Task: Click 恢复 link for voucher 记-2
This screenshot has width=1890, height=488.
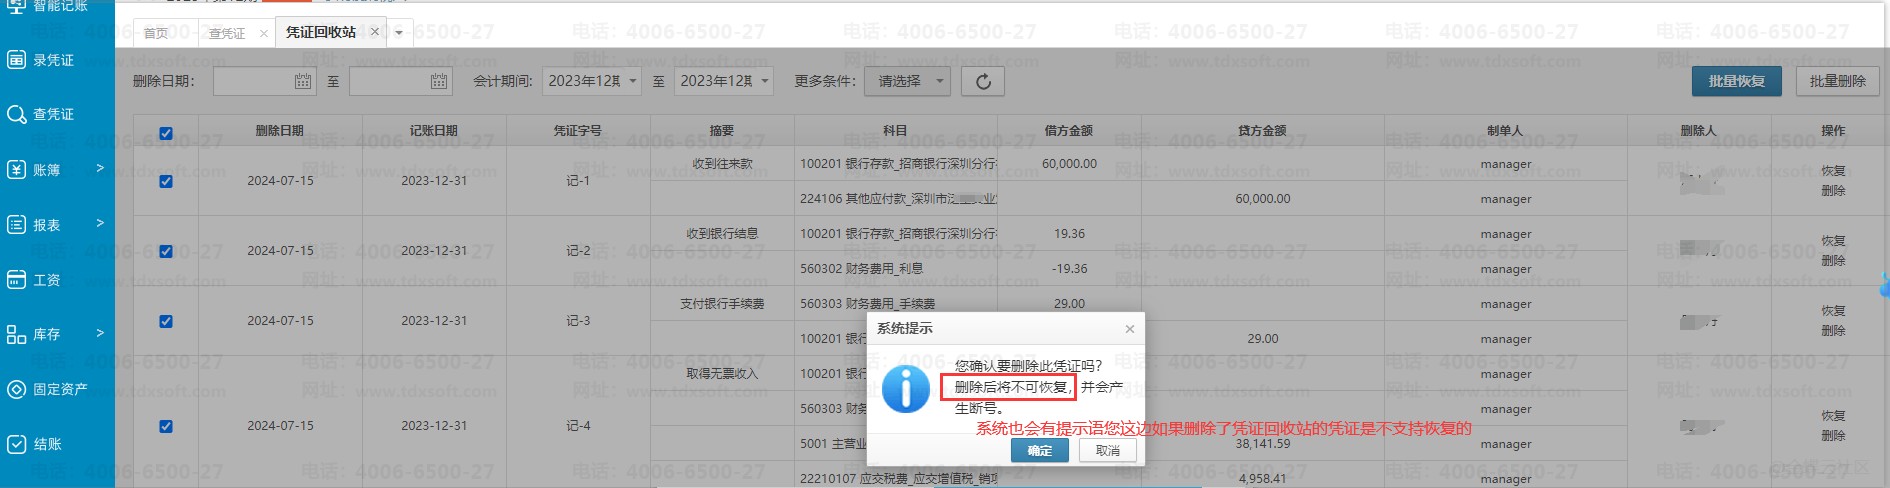Action: point(1833,241)
